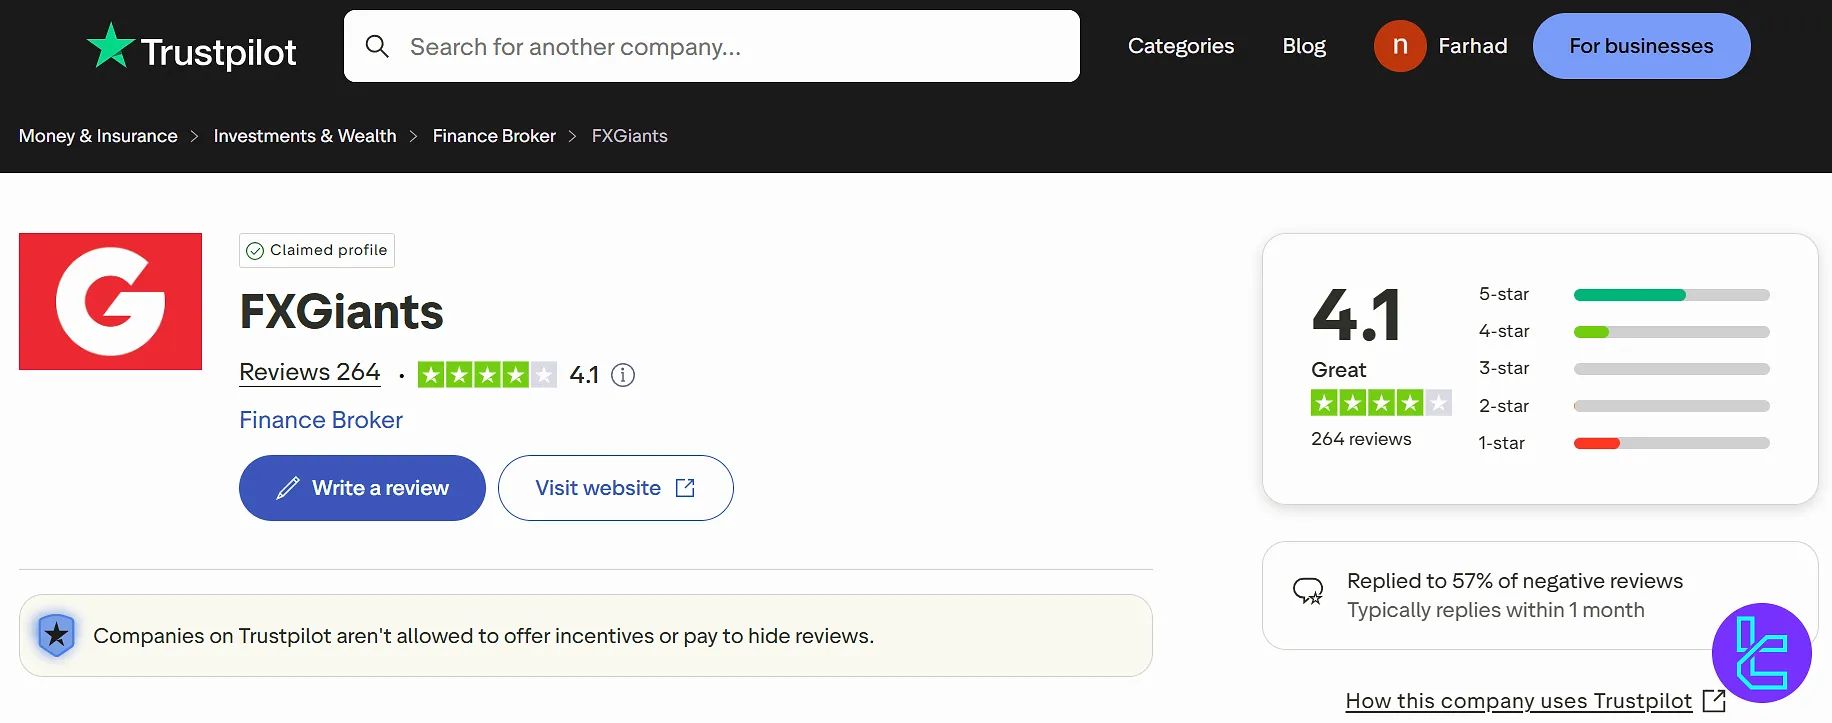Click the Great rating label
Image resolution: width=1832 pixels, height=723 pixels.
click(x=1339, y=370)
